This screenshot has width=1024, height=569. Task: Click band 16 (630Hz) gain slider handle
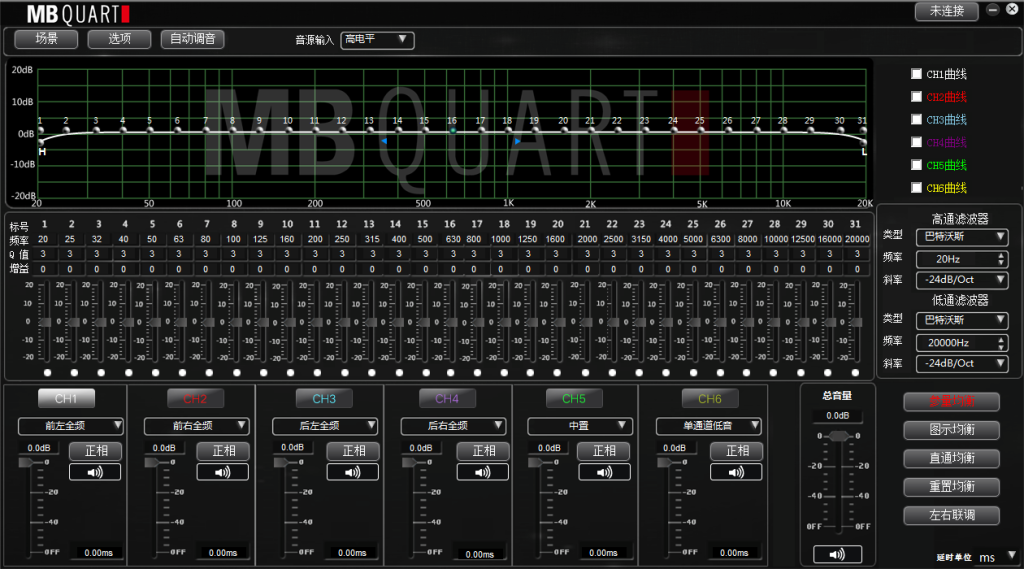tap(453, 322)
